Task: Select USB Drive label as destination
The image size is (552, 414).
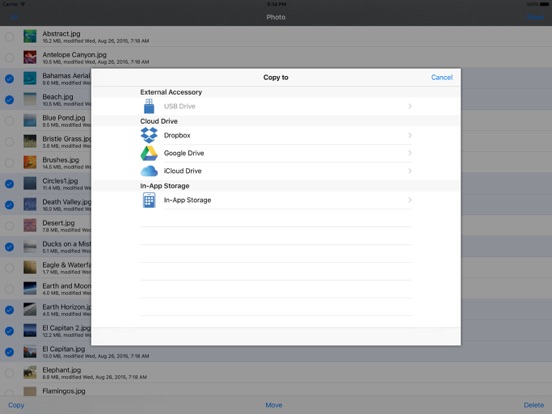Action: click(x=179, y=106)
